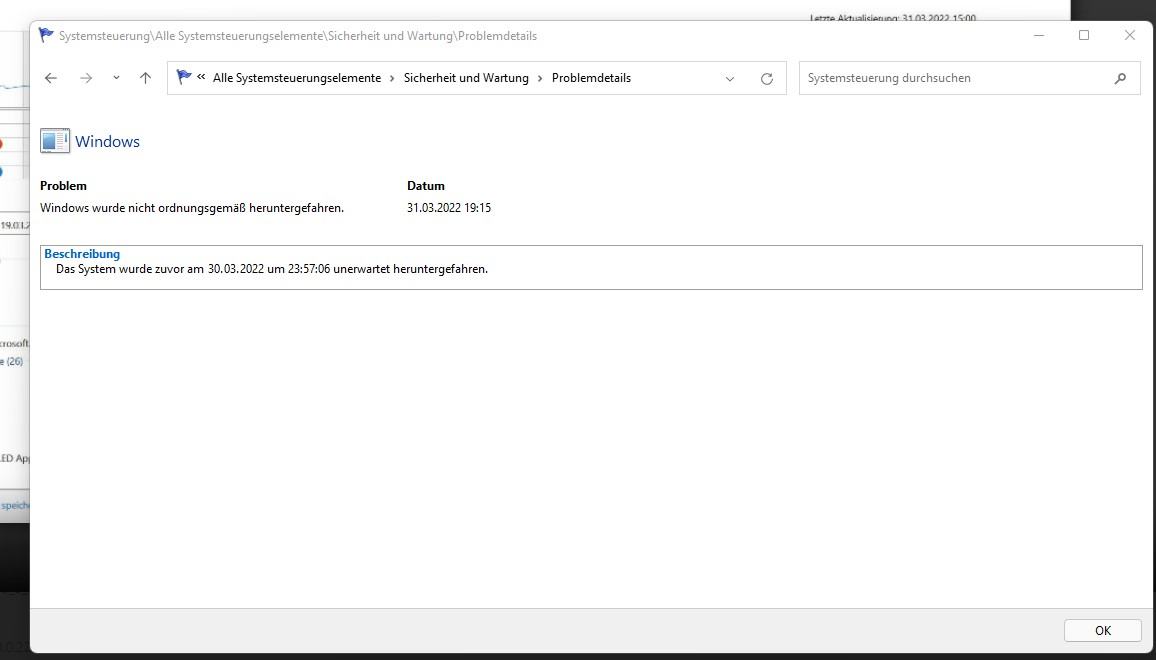Open the recent locations dropdown chevron
The image size is (1156, 660).
tap(116, 78)
